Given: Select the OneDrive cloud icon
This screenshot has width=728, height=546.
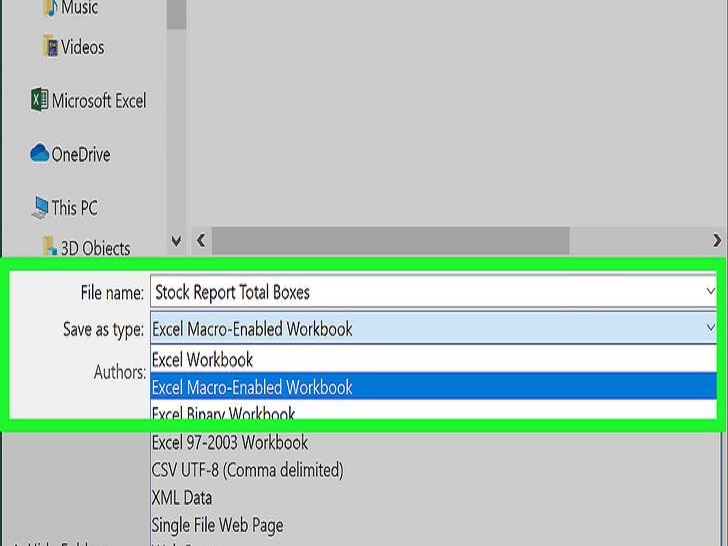Looking at the screenshot, I should pos(39,153).
